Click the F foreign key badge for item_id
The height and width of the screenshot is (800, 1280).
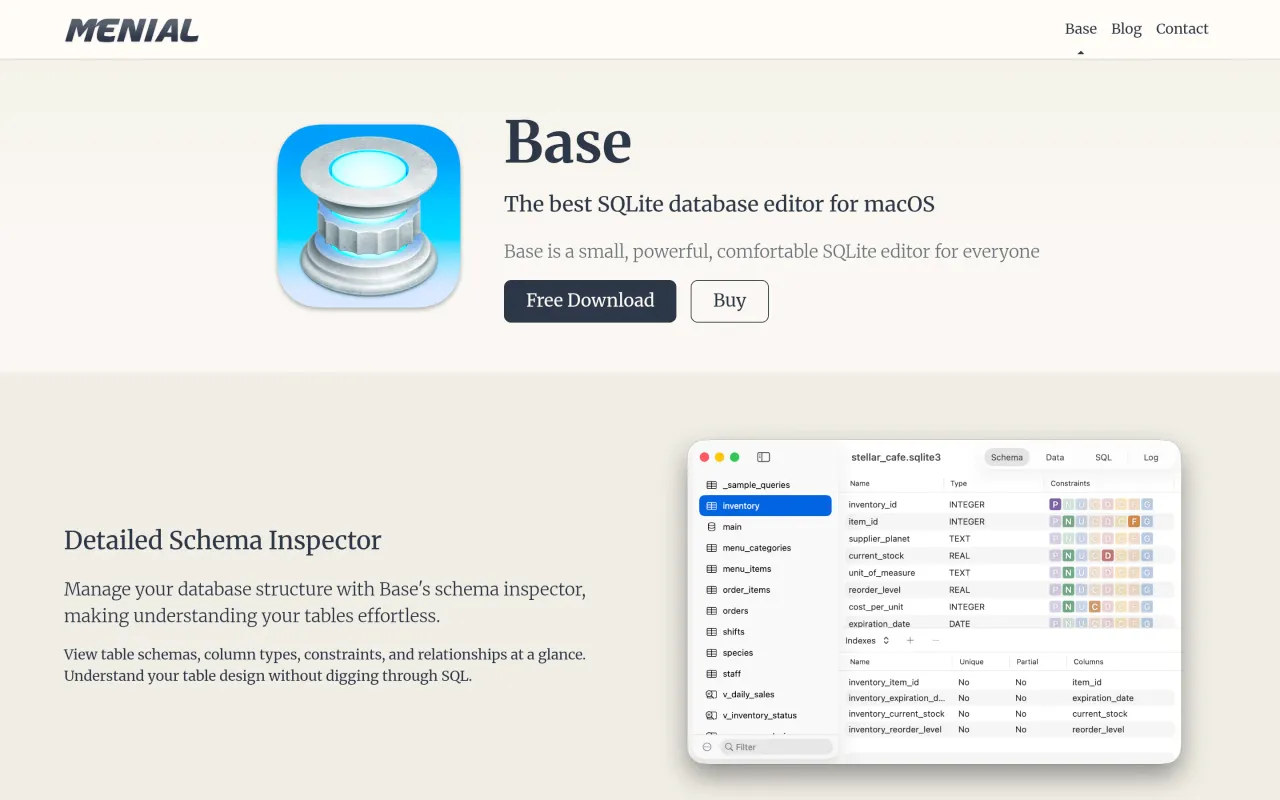click(1134, 522)
